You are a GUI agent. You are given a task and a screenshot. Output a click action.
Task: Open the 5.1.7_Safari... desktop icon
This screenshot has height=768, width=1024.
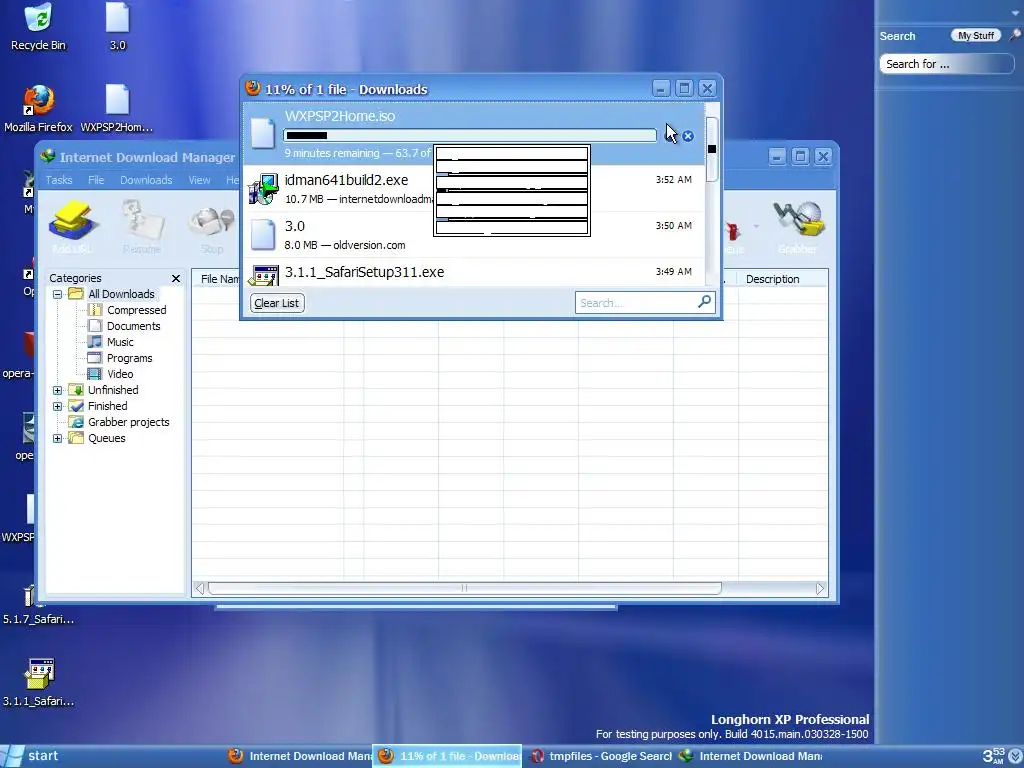[x=38, y=604]
